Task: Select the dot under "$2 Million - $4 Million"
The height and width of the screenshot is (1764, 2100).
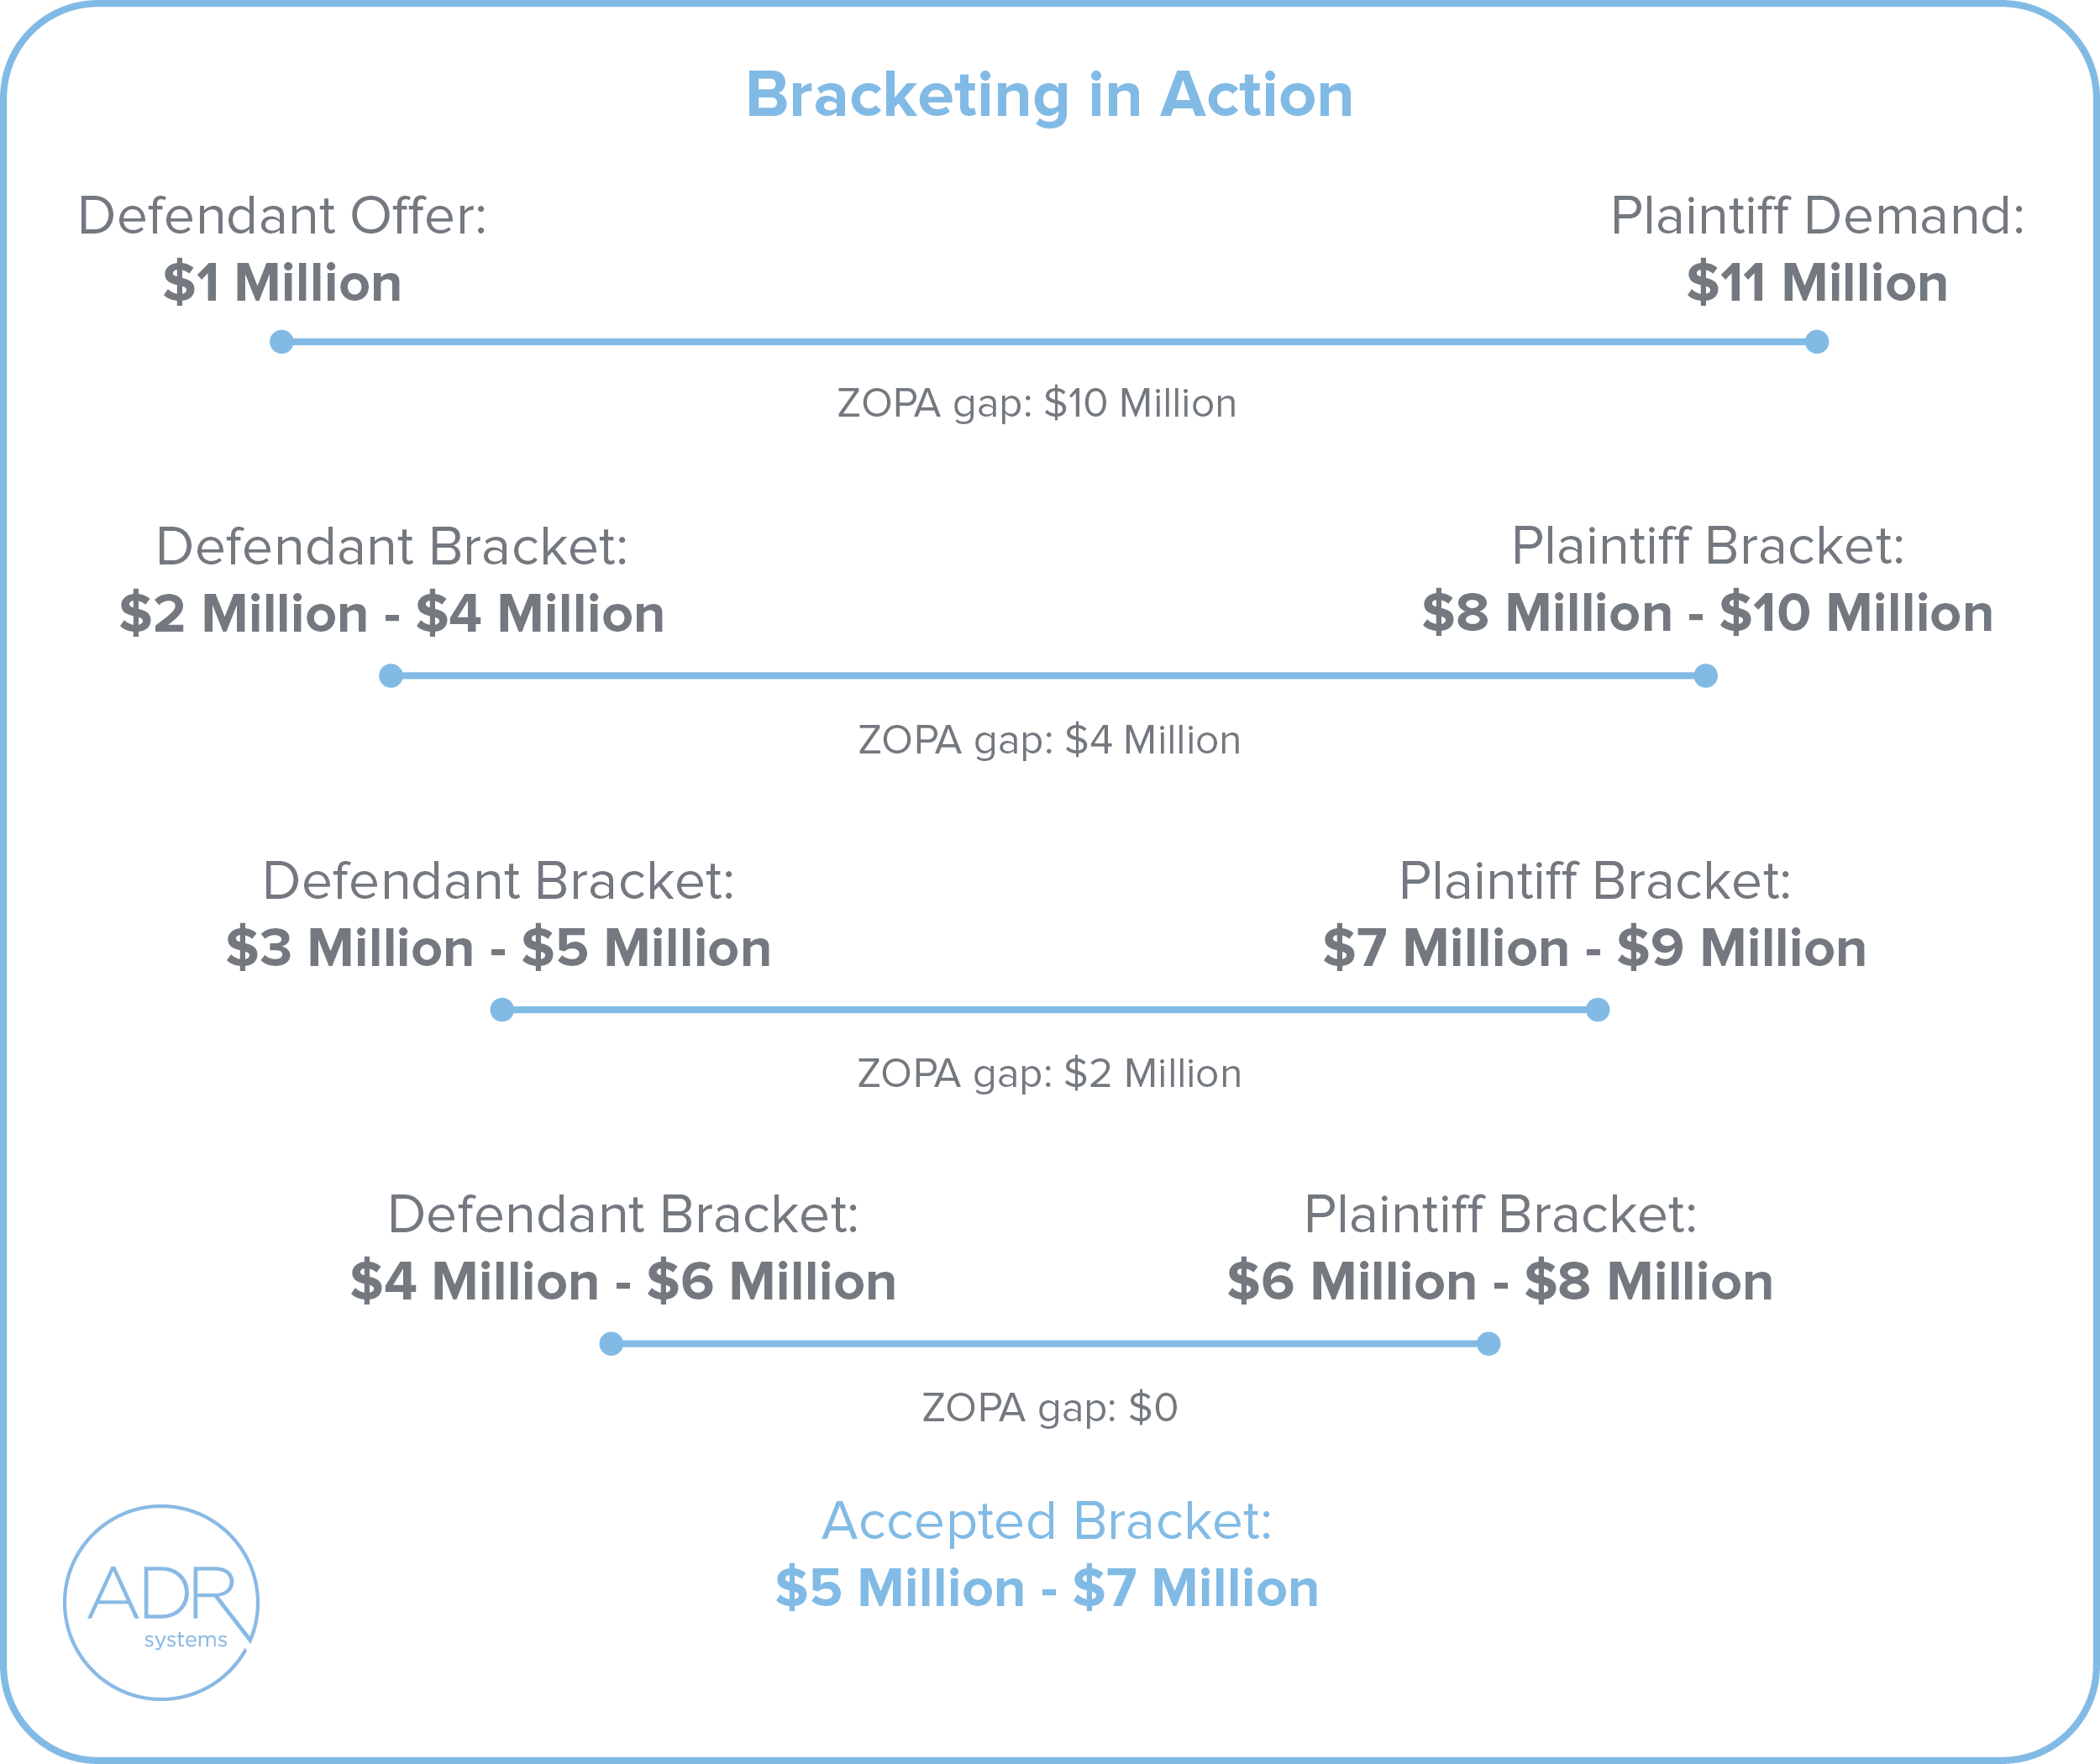Action: pyautogui.click(x=391, y=676)
